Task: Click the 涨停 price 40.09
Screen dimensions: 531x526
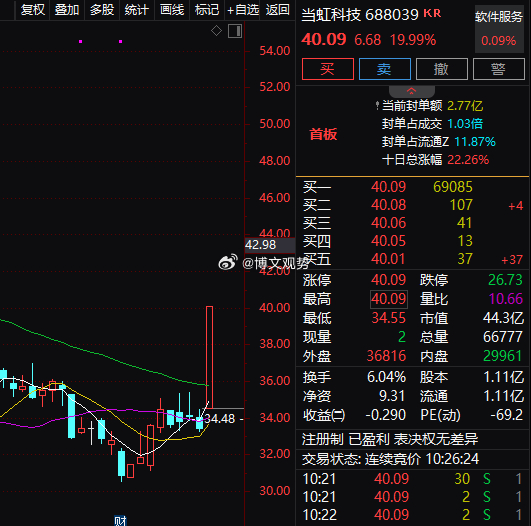Action: pos(388,280)
